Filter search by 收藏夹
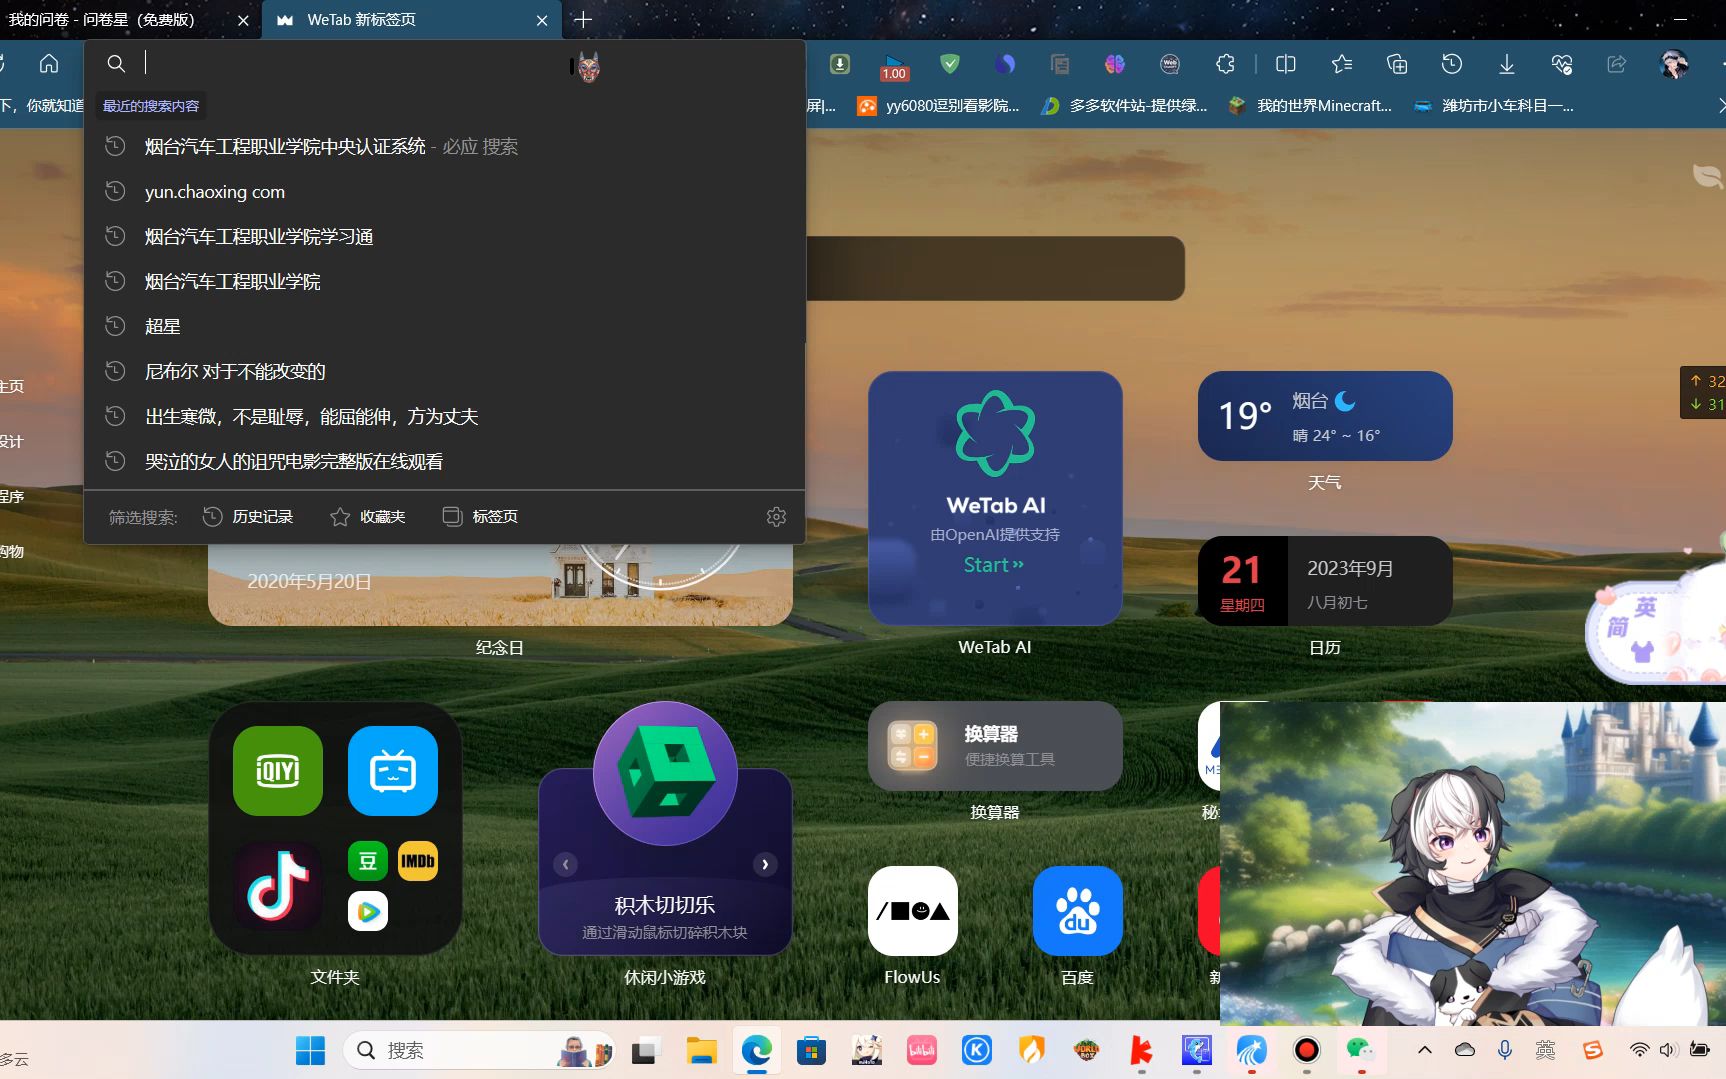The height and width of the screenshot is (1079, 1726). [x=368, y=517]
